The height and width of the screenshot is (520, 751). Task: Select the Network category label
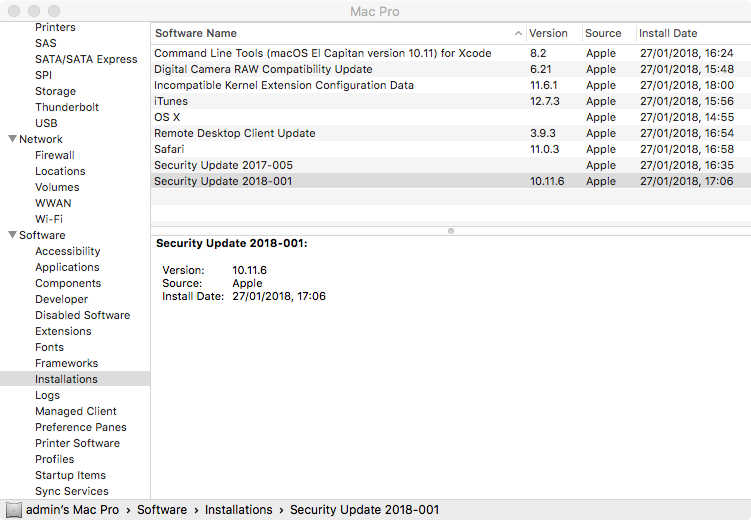(41, 139)
